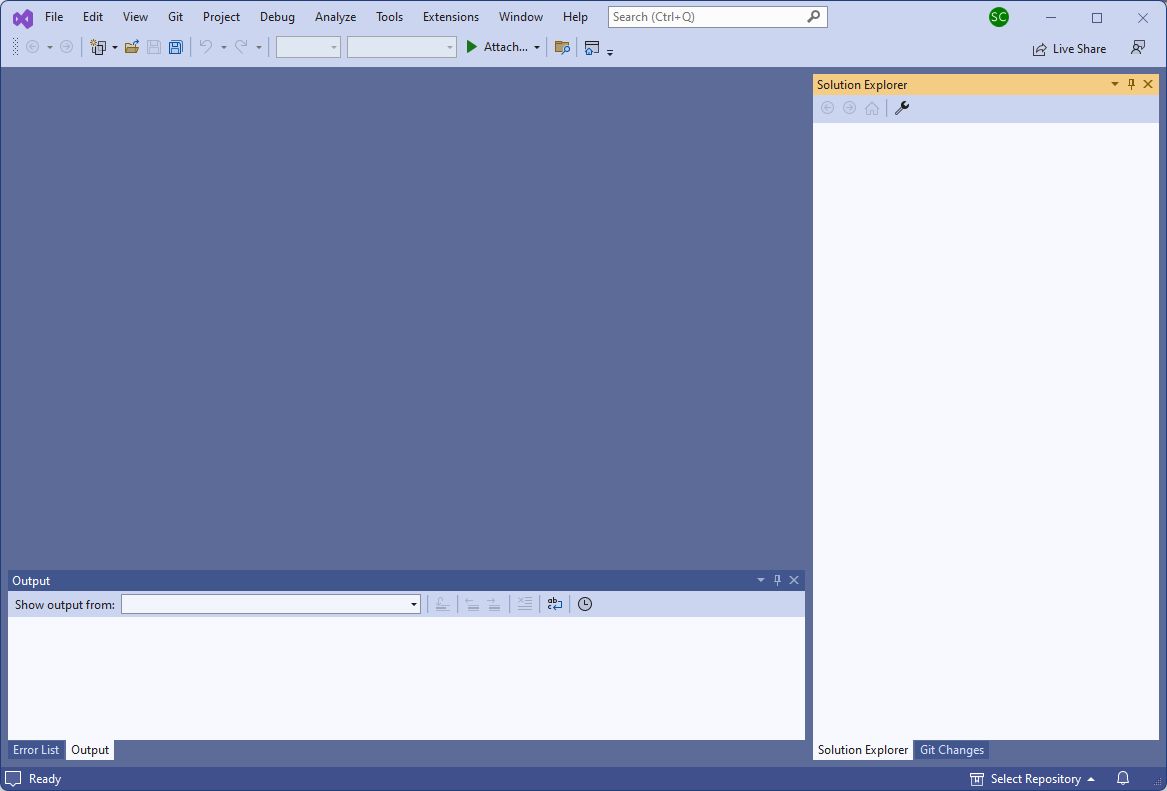Click Go to Previous Message icon
1167x791 pixels.
click(472, 604)
